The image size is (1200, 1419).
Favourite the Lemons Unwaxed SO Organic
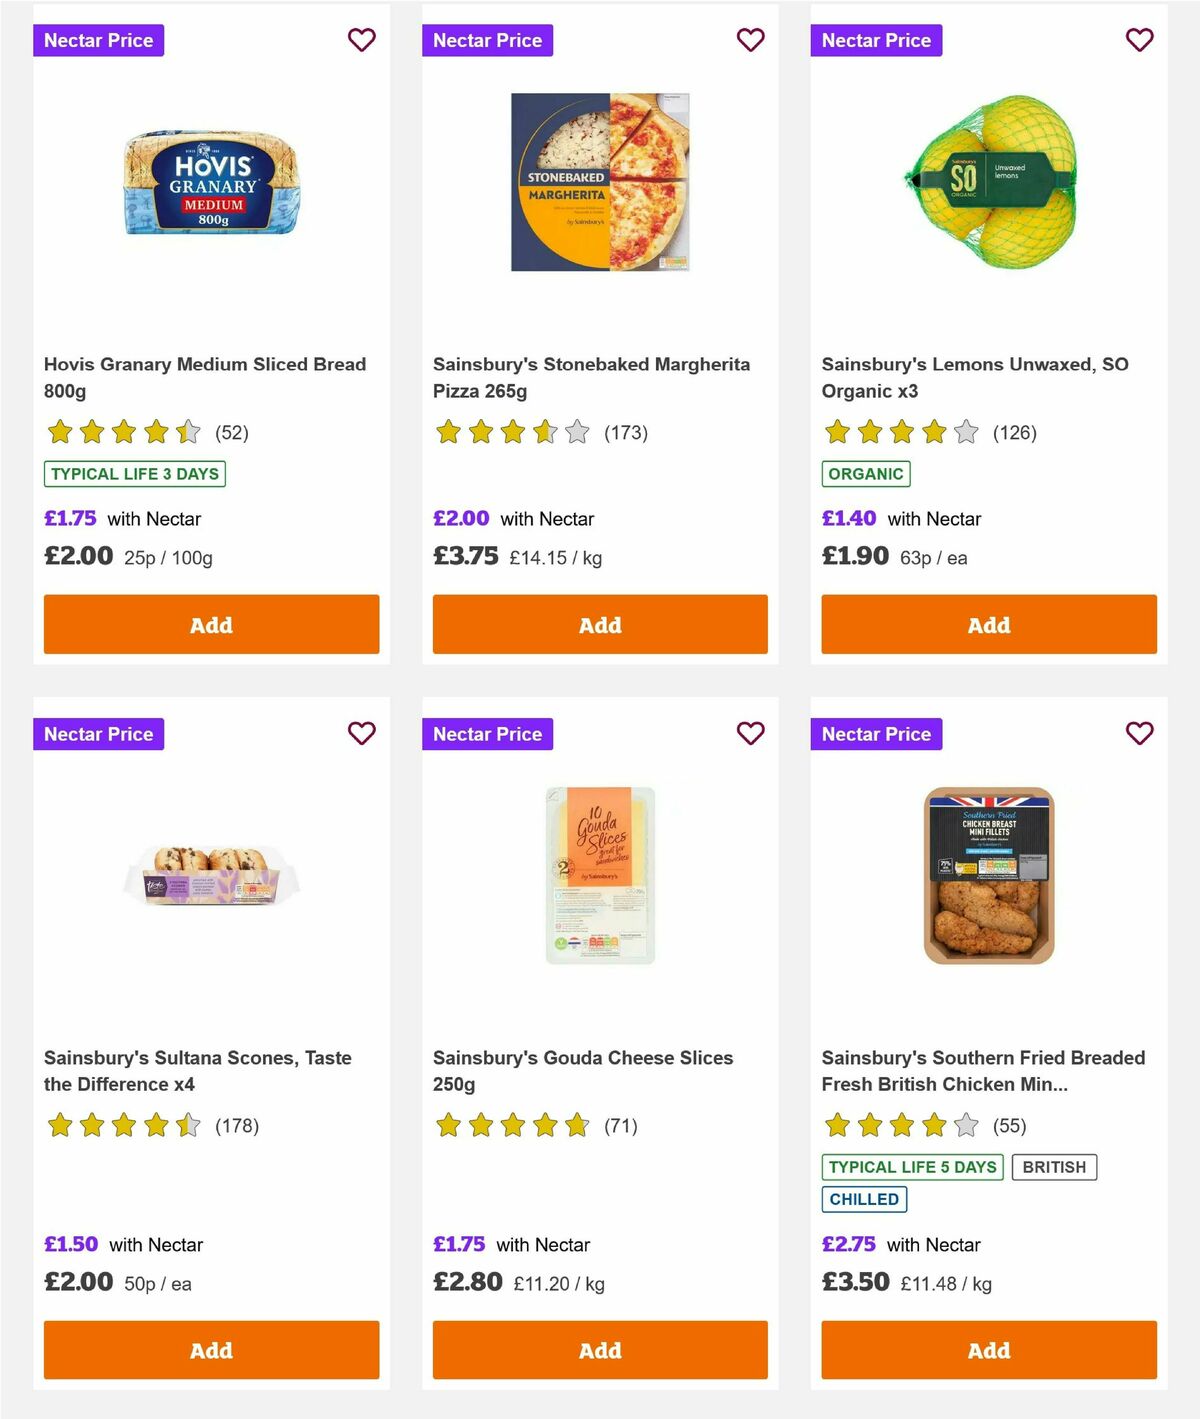coord(1139,40)
